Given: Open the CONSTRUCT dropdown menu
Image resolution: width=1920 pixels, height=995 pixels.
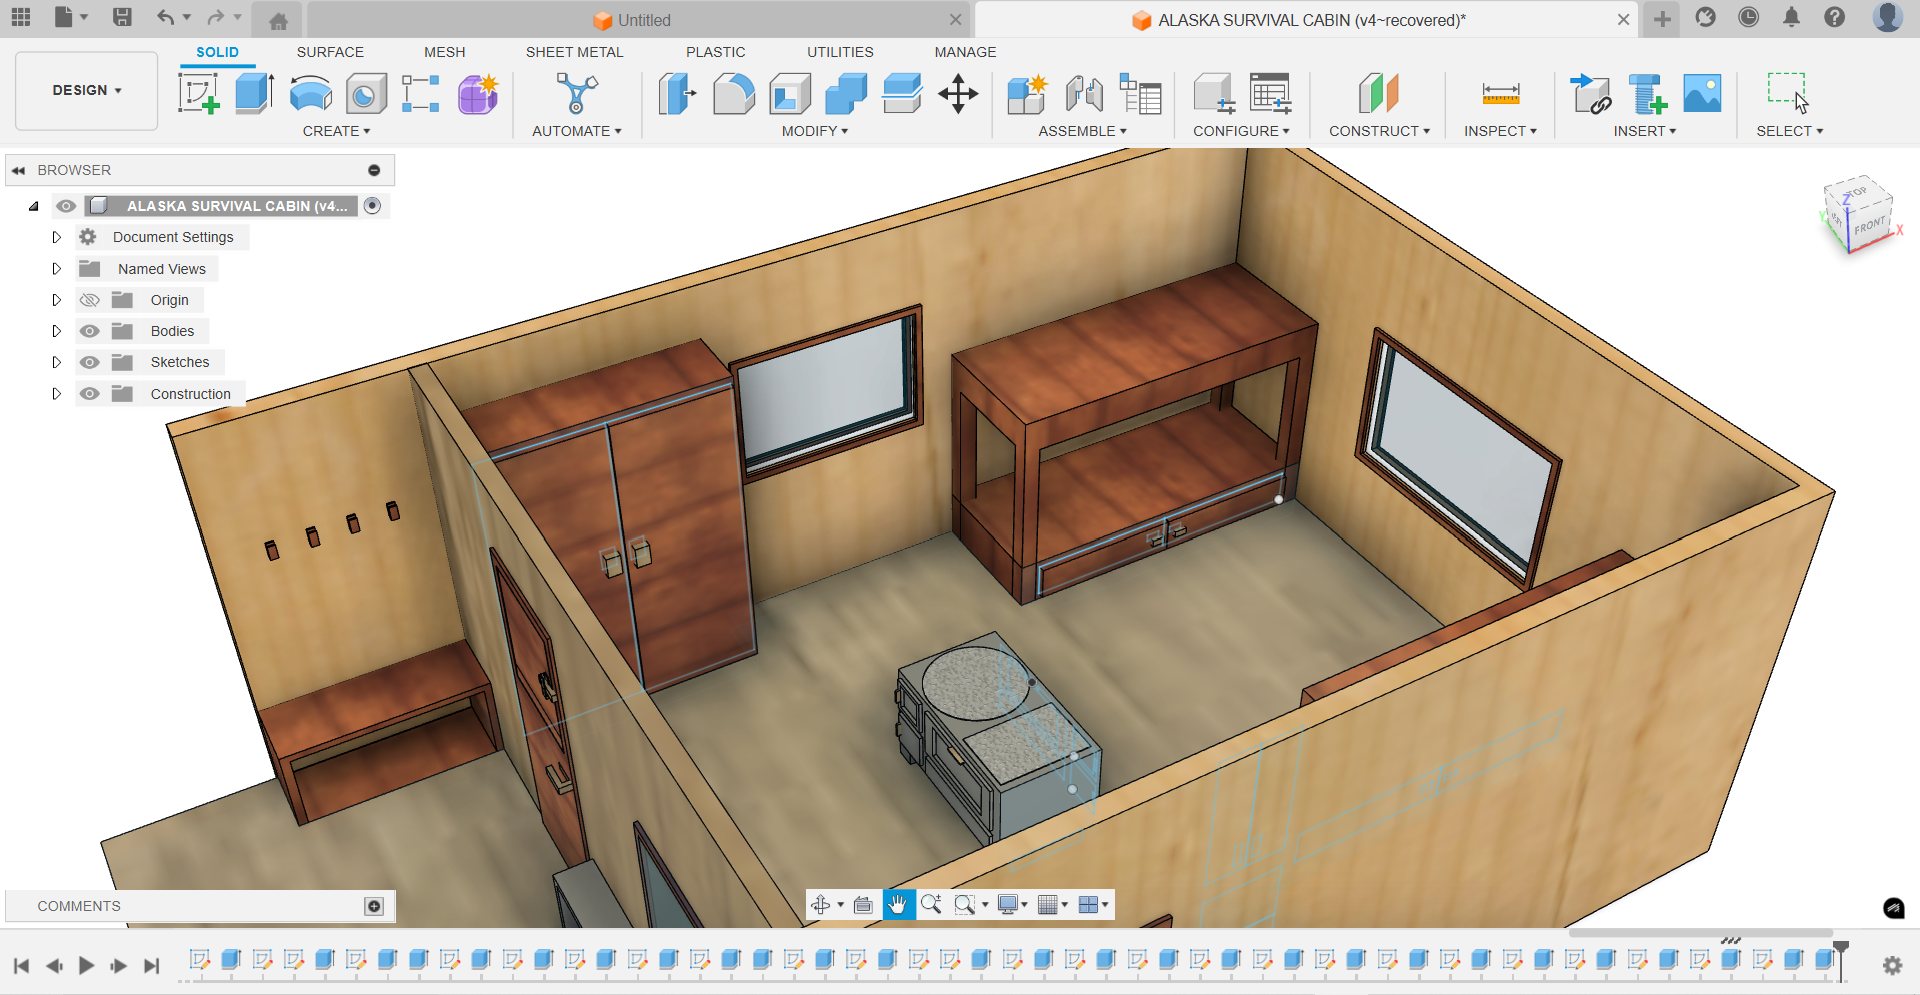Looking at the screenshot, I should click(x=1379, y=131).
